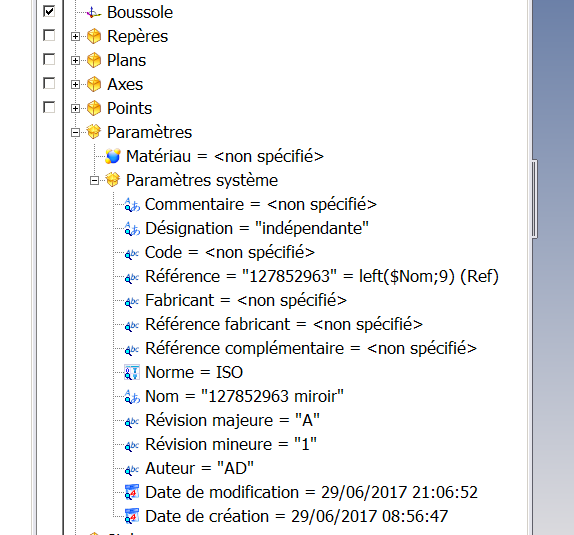Viewport: 574px width, 535px height.
Task: Collapse the Paramètres système node
Action: 94,181
